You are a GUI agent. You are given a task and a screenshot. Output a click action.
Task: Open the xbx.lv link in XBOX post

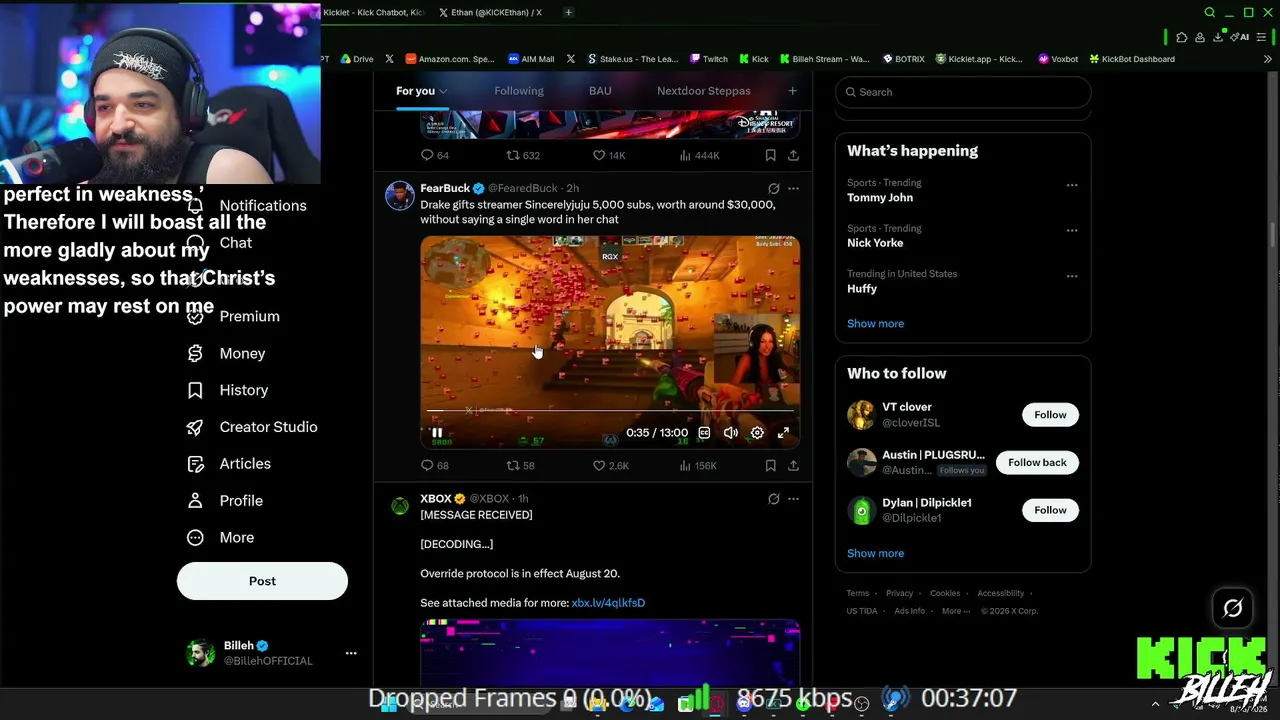click(608, 603)
